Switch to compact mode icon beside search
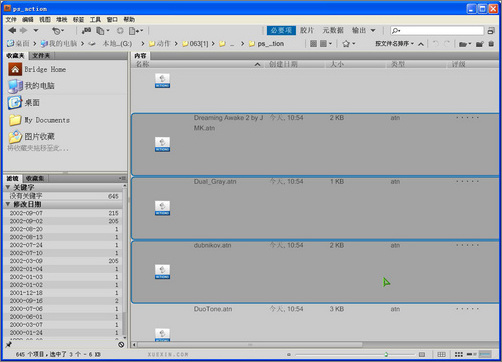Image resolution: width=502 pixels, height=362 pixels. (491, 31)
